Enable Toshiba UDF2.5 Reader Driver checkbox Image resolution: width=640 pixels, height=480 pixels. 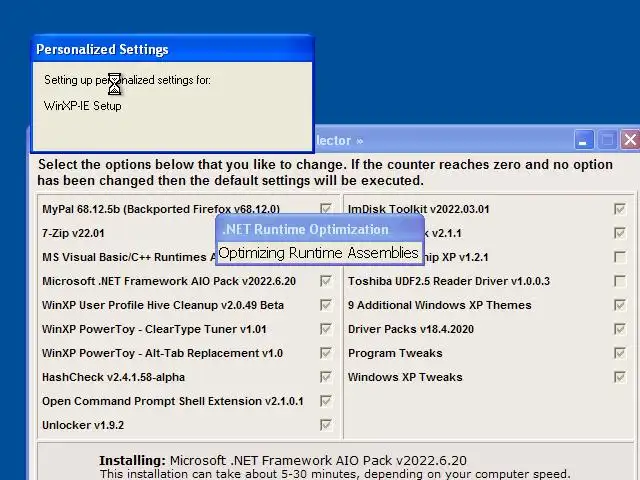pos(620,281)
